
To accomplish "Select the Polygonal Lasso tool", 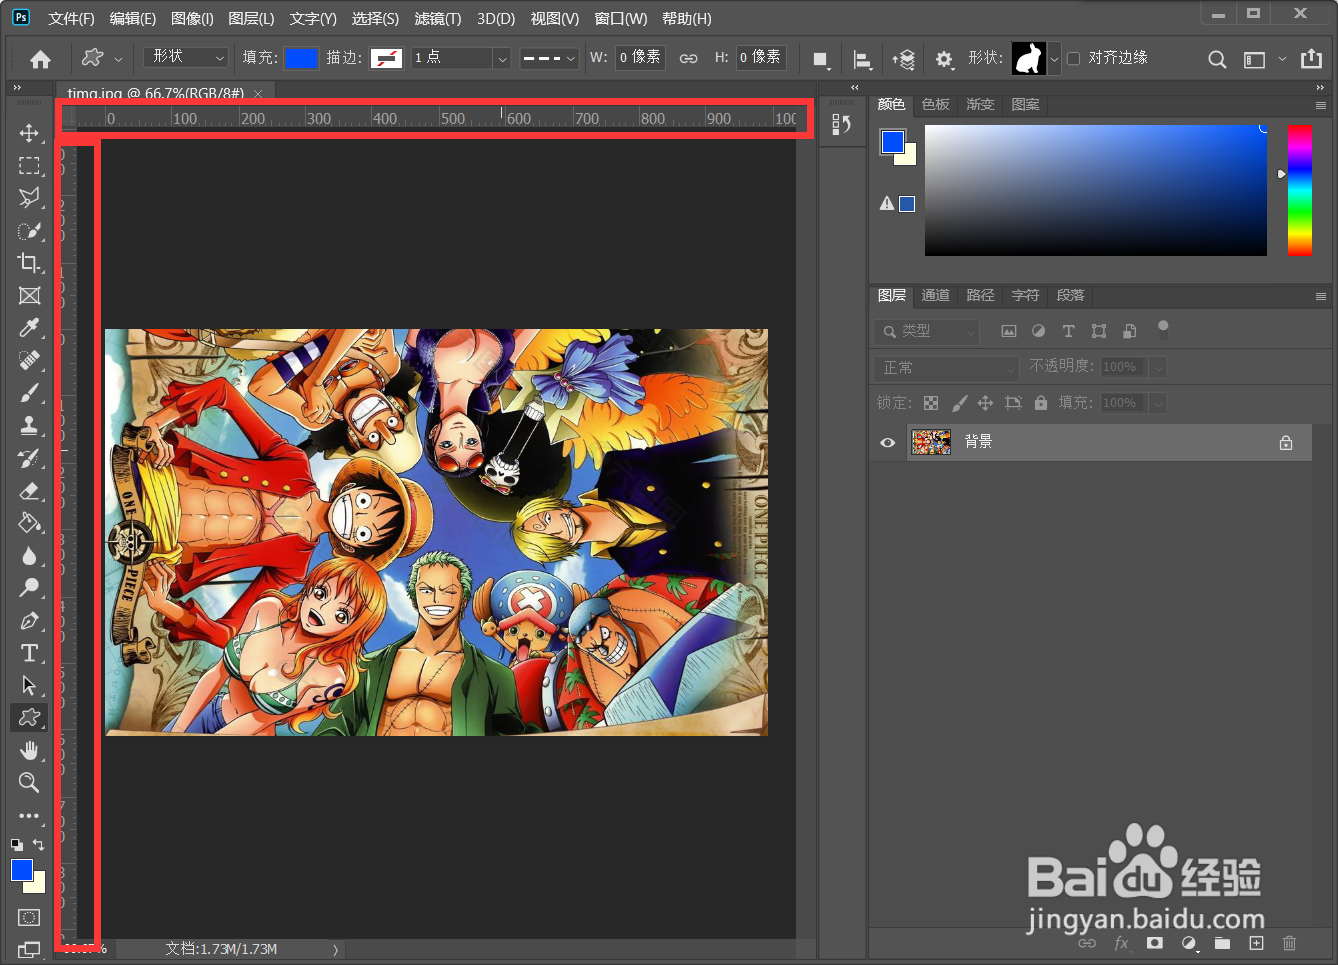I will coord(29,198).
